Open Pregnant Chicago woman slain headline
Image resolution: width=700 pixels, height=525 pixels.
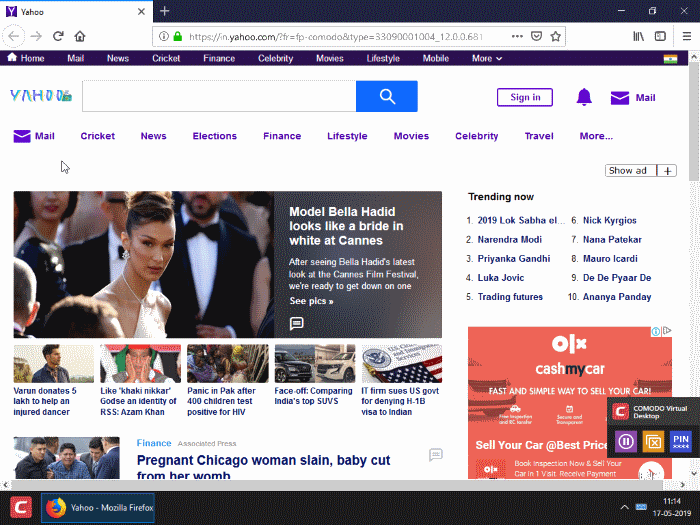(x=263, y=467)
